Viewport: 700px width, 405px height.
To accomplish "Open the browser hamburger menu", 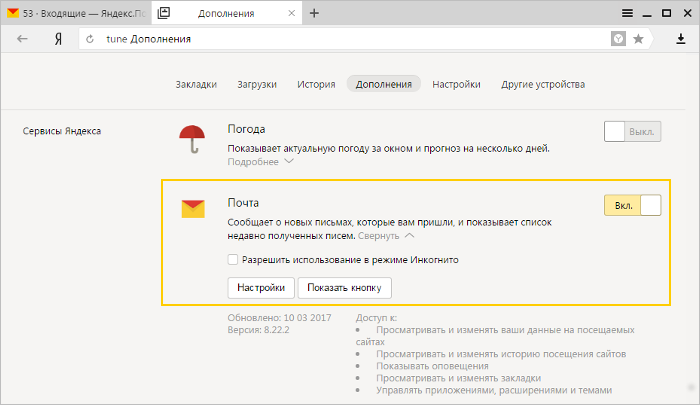I will click(x=627, y=13).
